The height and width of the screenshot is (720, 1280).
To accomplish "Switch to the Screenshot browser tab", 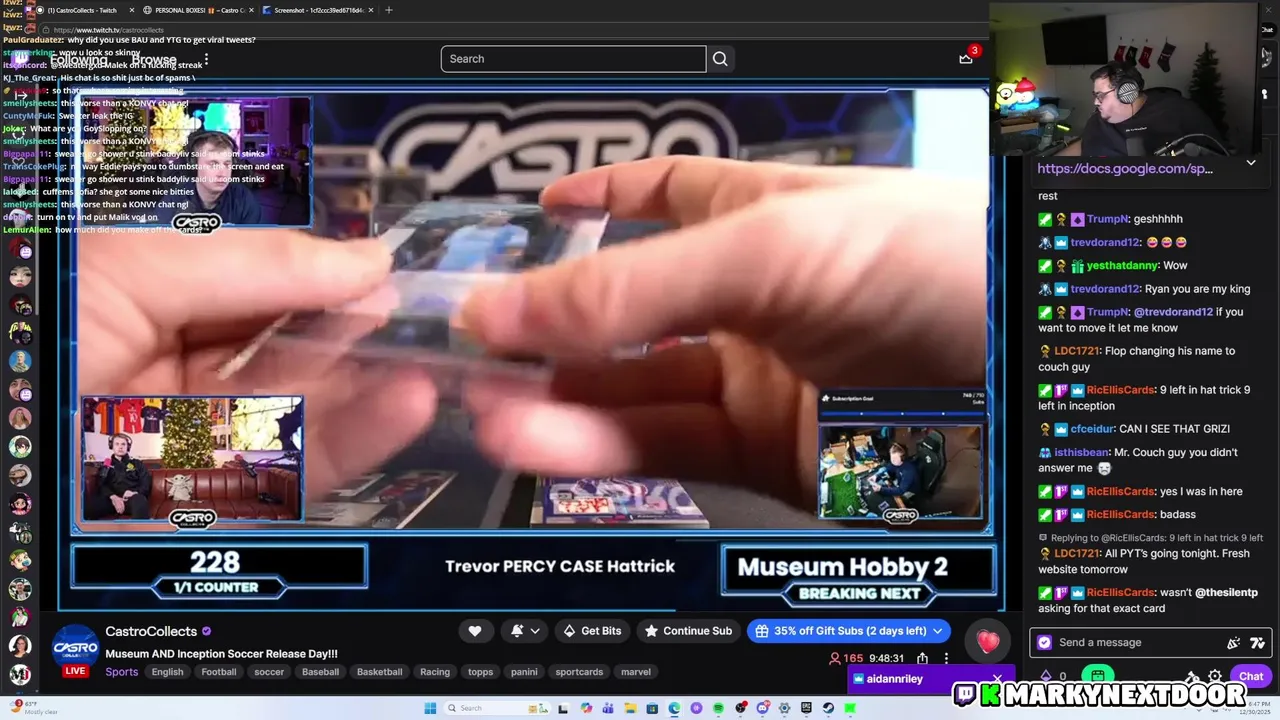I will (316, 10).
